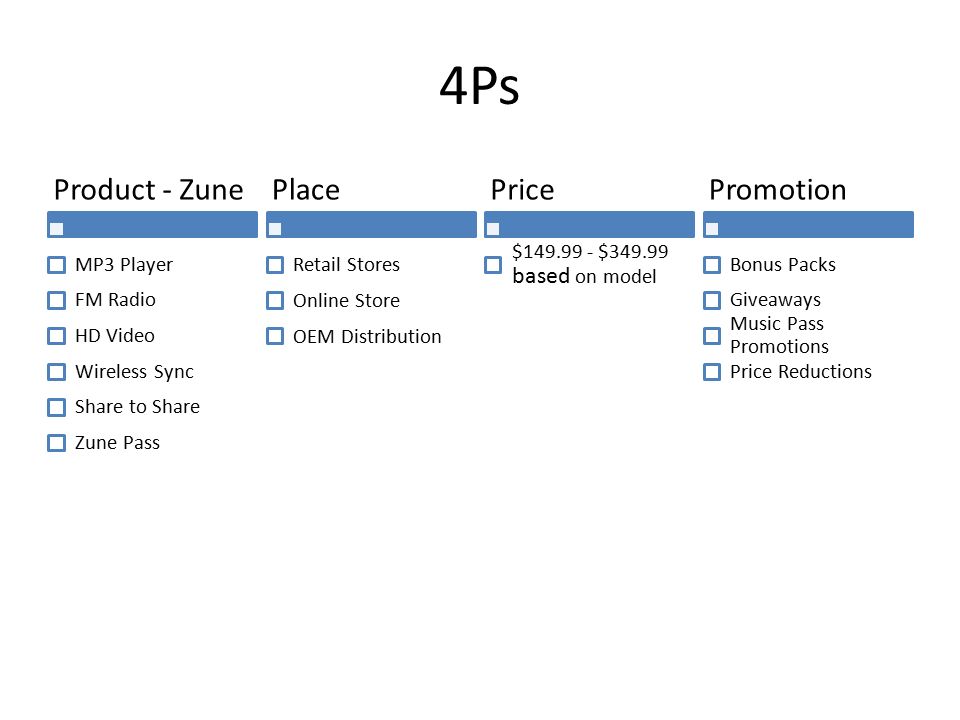Select the Place column heading
Screen dimensions: 960x720
[x=306, y=190]
